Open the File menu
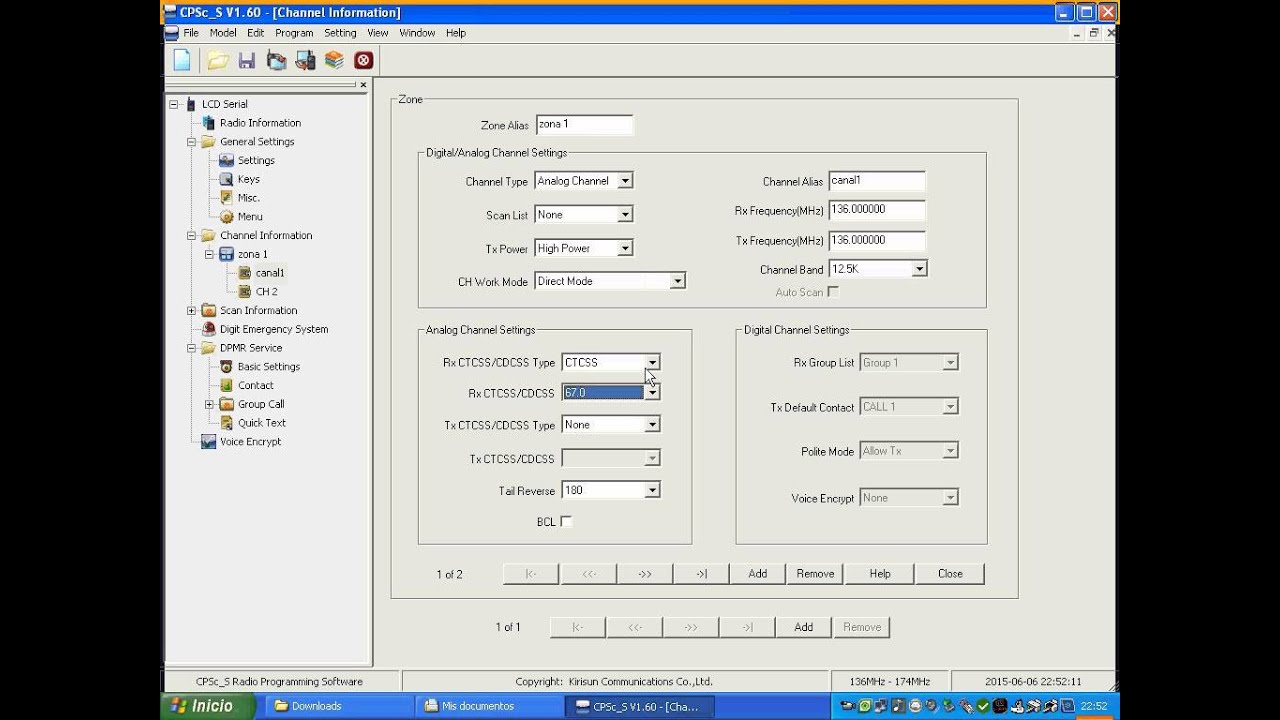The height and width of the screenshot is (720, 1280). [191, 33]
